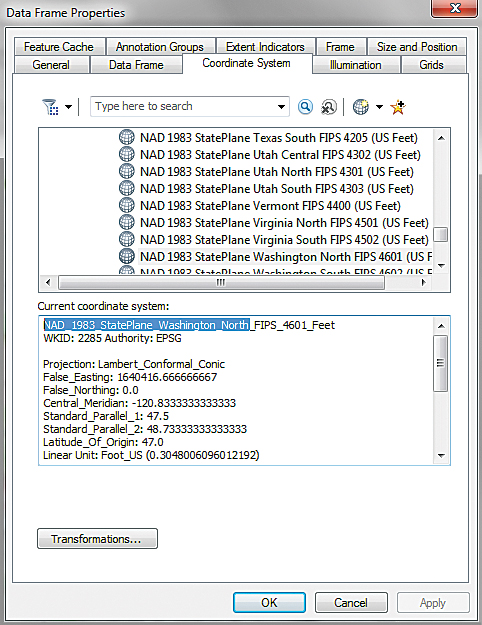Switch to the Feature Cache tab
The height and width of the screenshot is (625, 482).
59,47
